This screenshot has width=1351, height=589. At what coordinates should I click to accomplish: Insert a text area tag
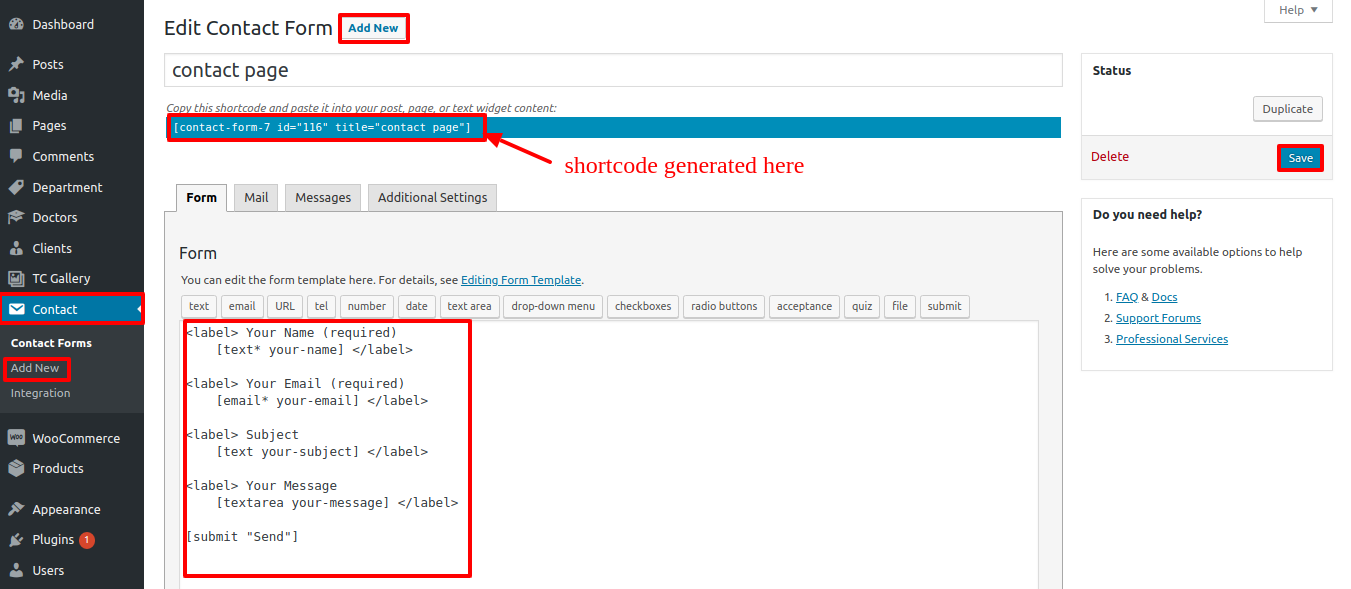pos(469,306)
